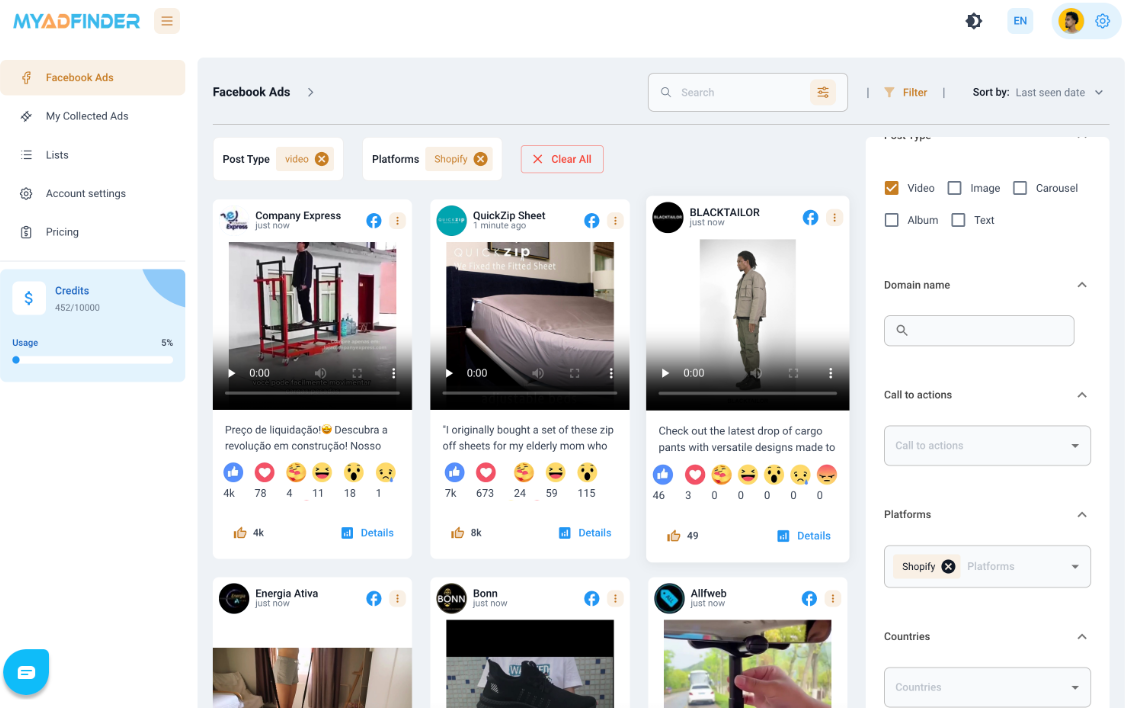Viewport: 1131px width, 708px height.
Task: Click Clear All filters button
Action: pyautogui.click(x=562, y=159)
